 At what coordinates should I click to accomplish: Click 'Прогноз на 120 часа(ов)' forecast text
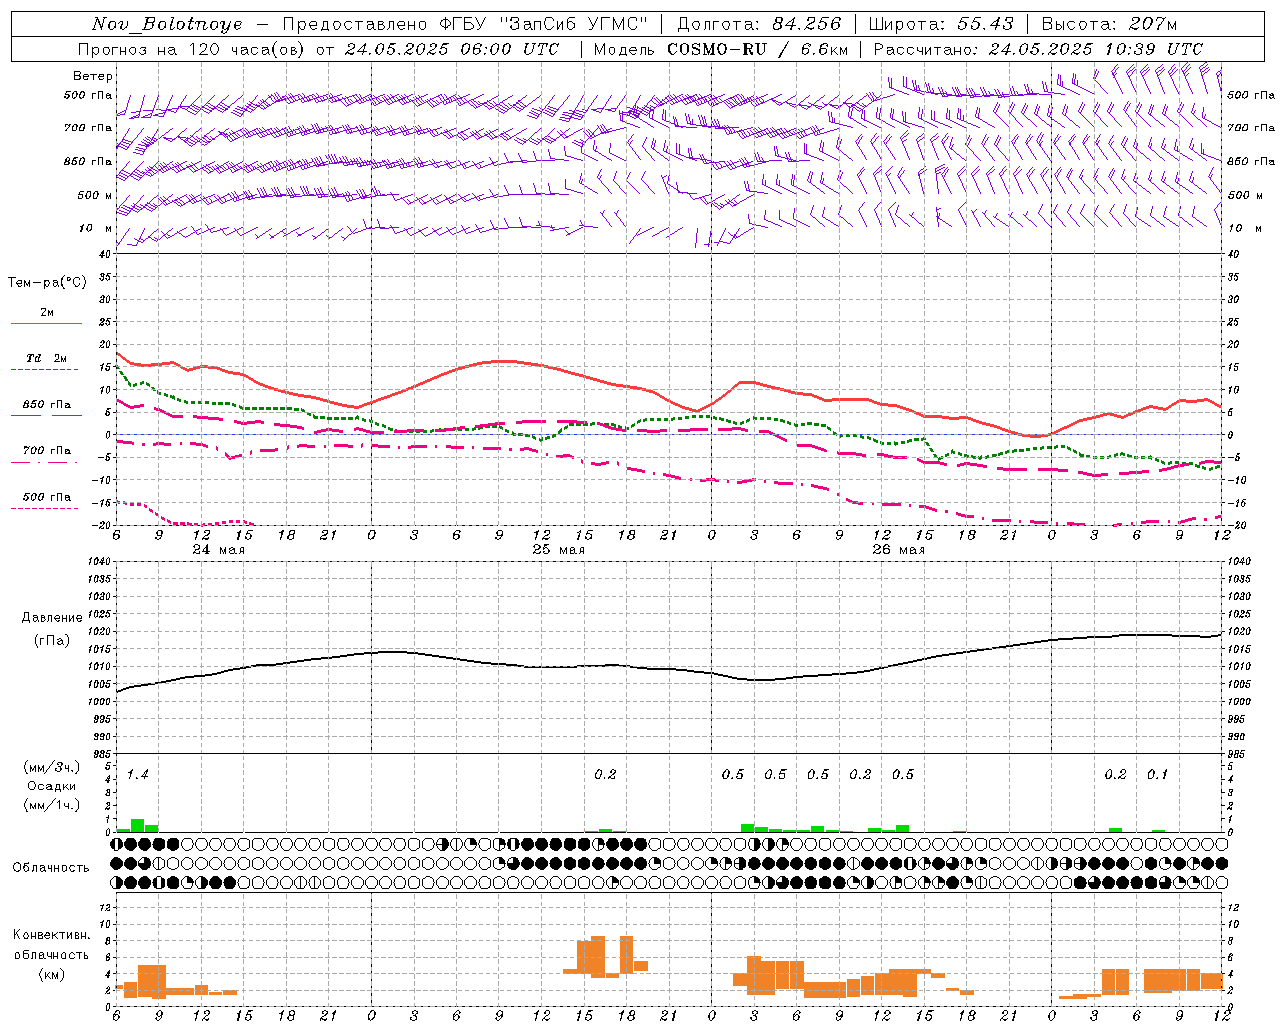click(x=192, y=49)
